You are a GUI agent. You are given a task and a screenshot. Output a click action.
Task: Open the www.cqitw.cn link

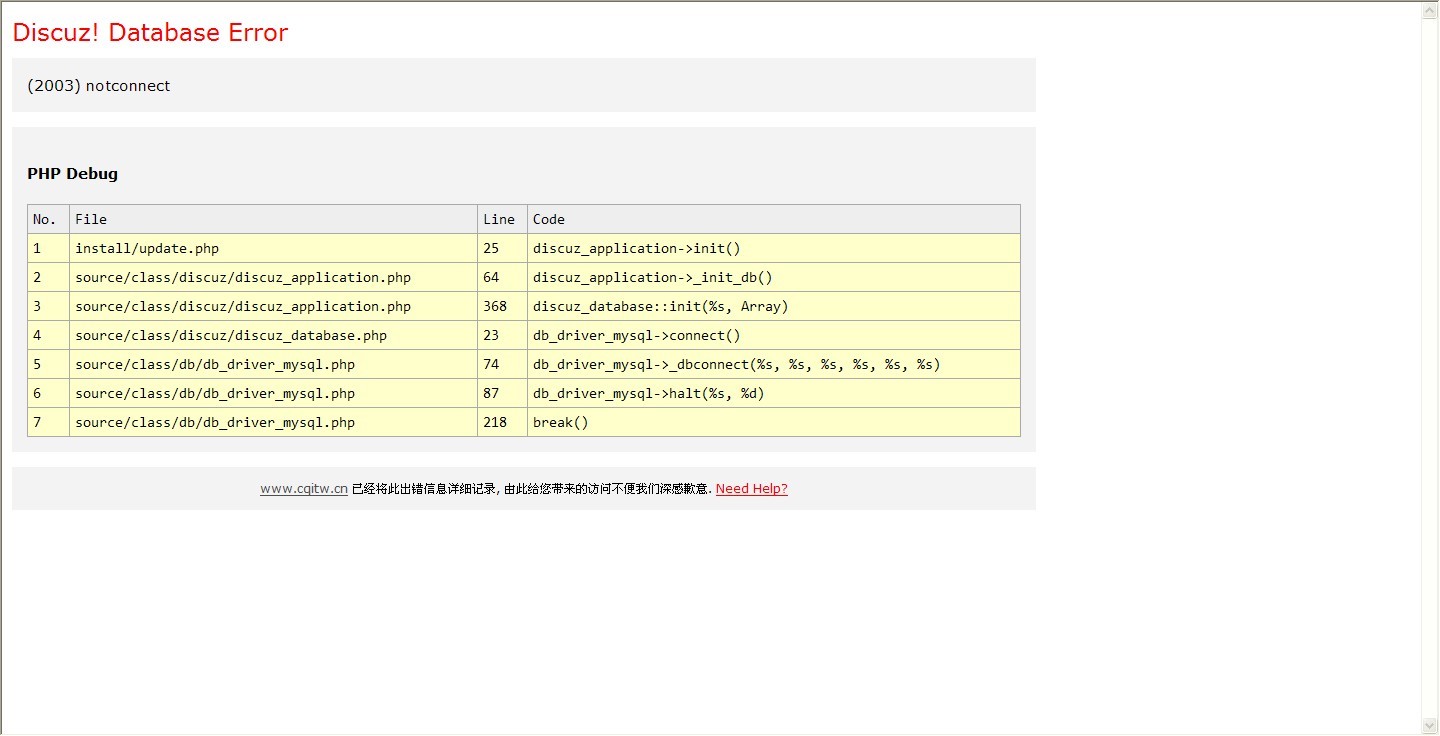[304, 489]
